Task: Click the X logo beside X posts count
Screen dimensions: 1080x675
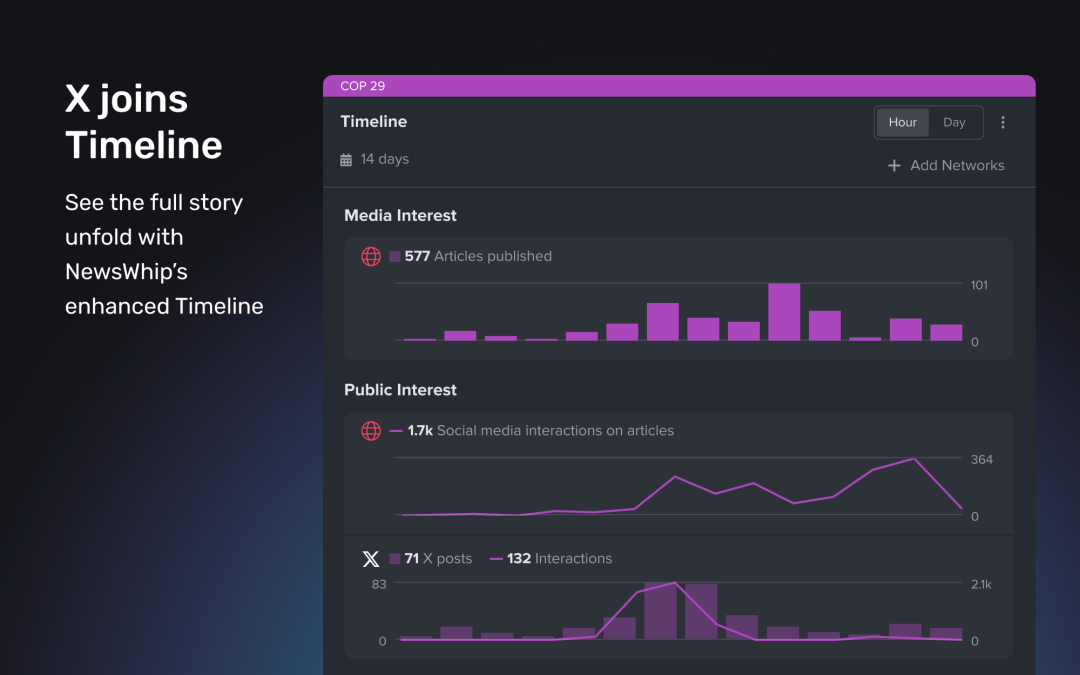Action: pos(371,558)
